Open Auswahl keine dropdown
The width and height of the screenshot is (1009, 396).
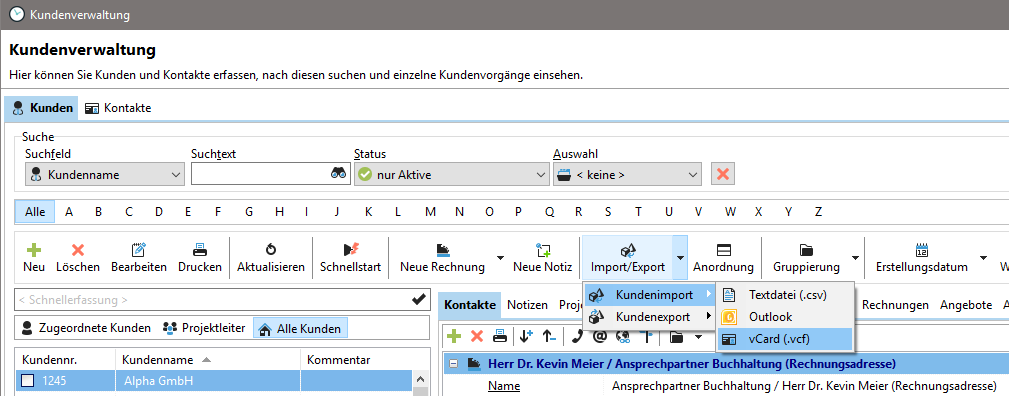(x=627, y=174)
